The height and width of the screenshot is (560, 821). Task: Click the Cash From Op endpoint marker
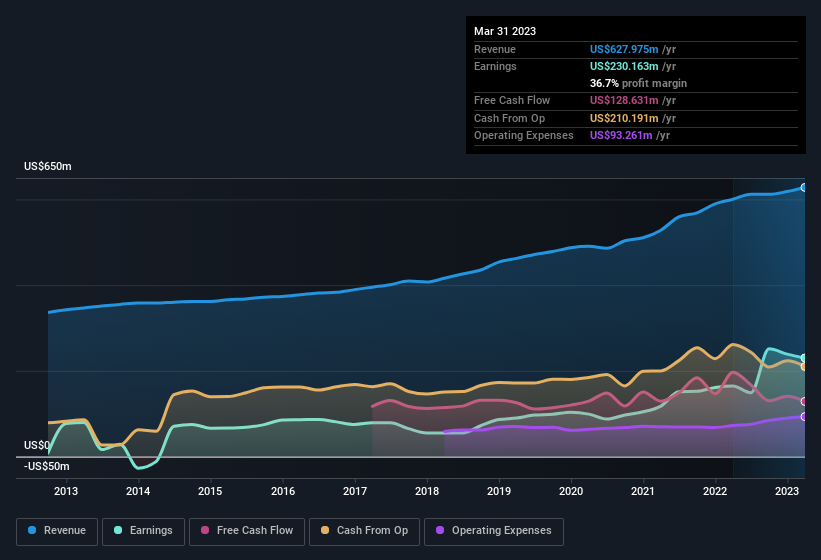pos(804,367)
